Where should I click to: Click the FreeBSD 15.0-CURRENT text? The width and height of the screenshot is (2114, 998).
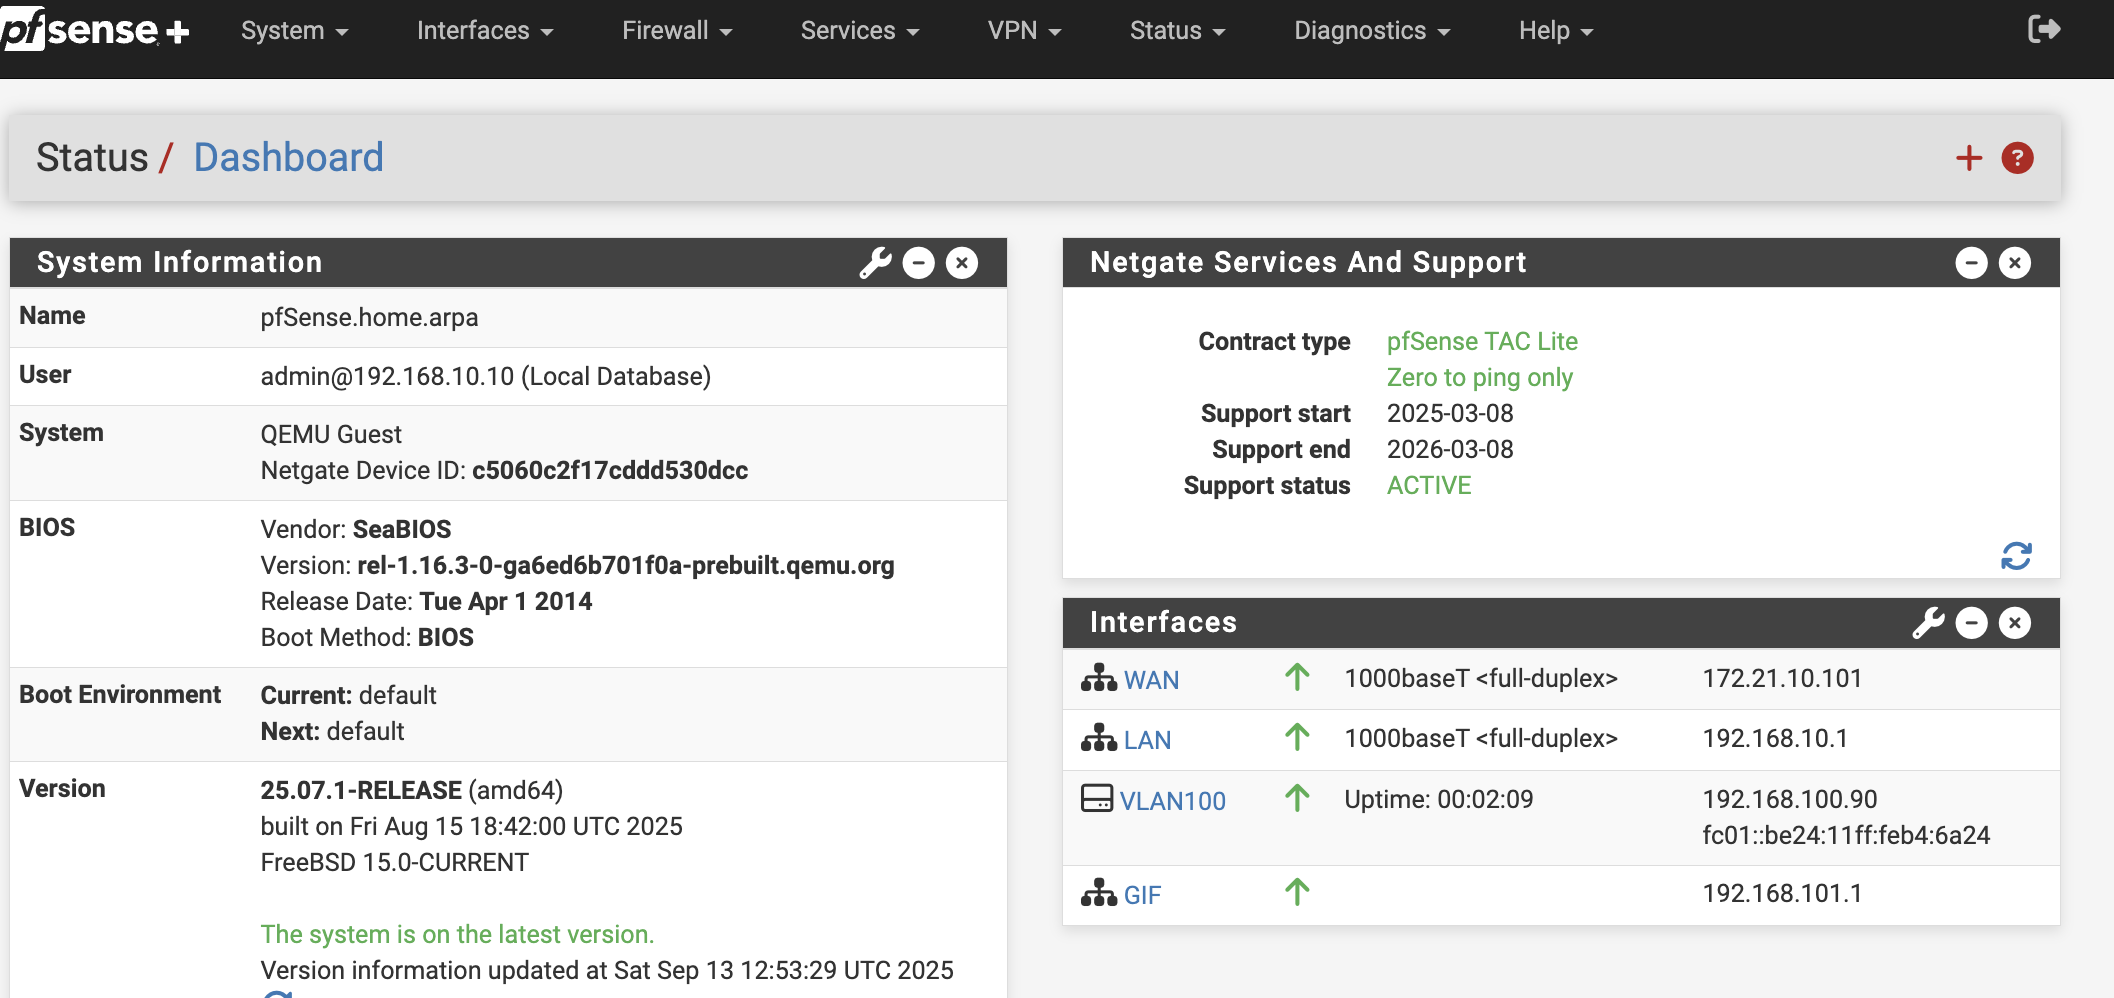[394, 863]
